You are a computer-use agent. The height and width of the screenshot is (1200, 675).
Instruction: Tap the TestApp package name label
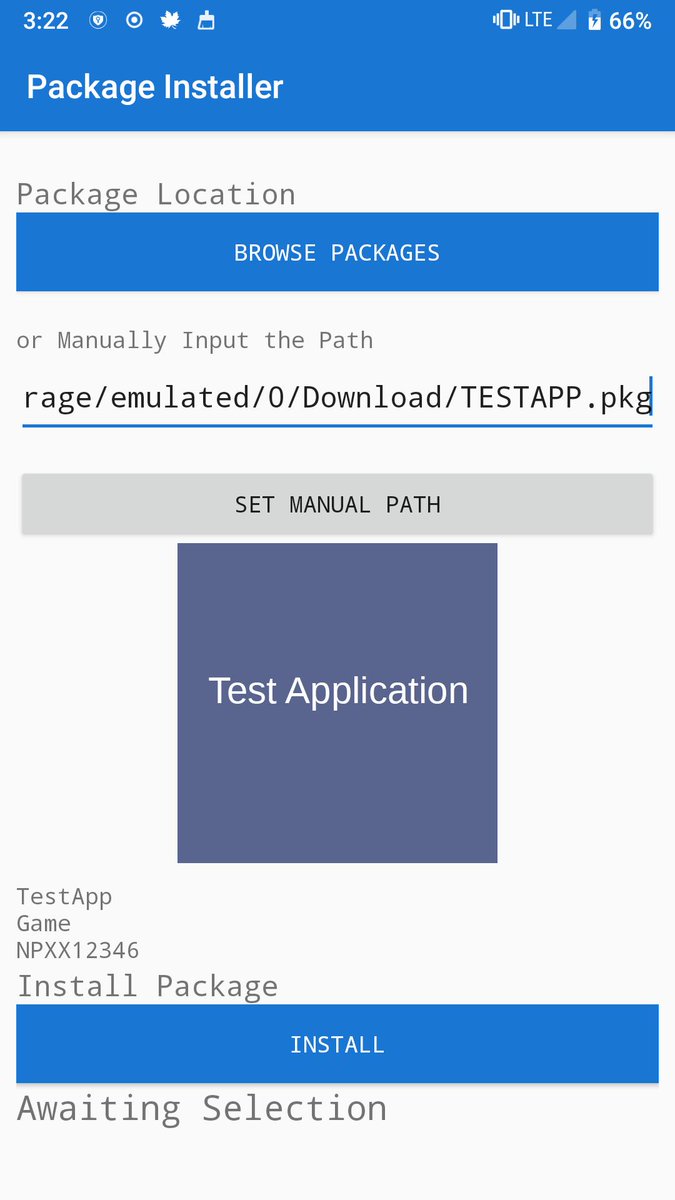click(64, 897)
